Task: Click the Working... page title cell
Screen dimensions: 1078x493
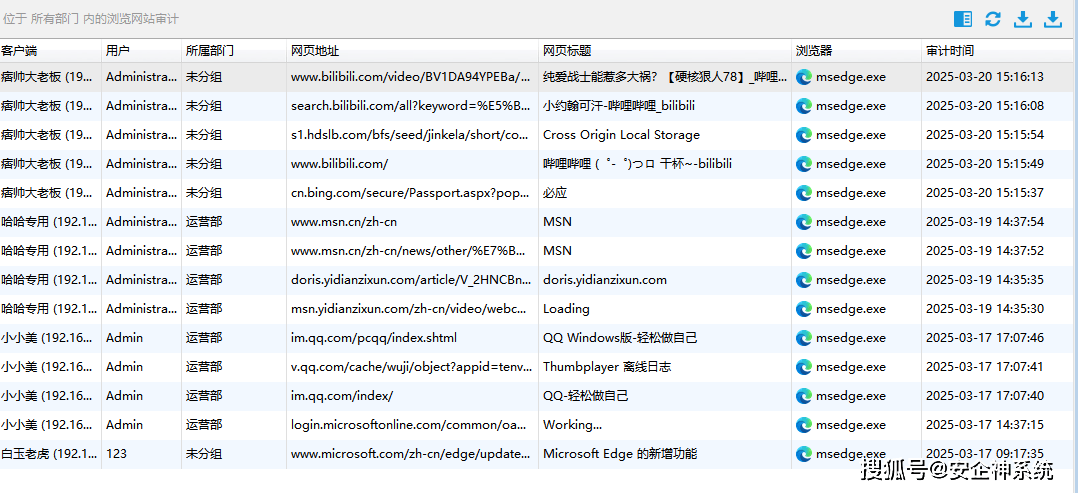Action: click(665, 425)
